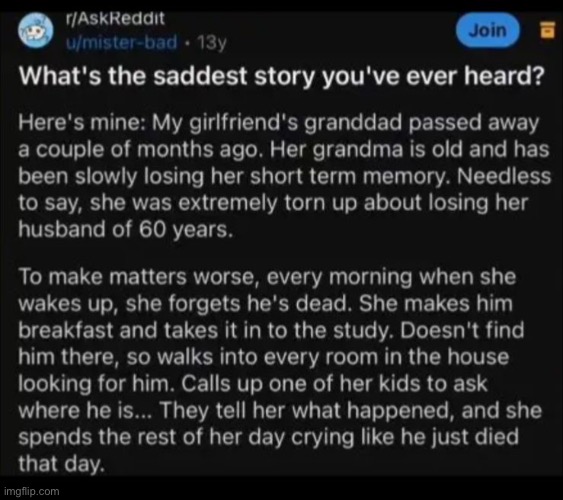Screen dimensions: 563x500
Task: Click the final words "that day."
Action: [61, 463]
